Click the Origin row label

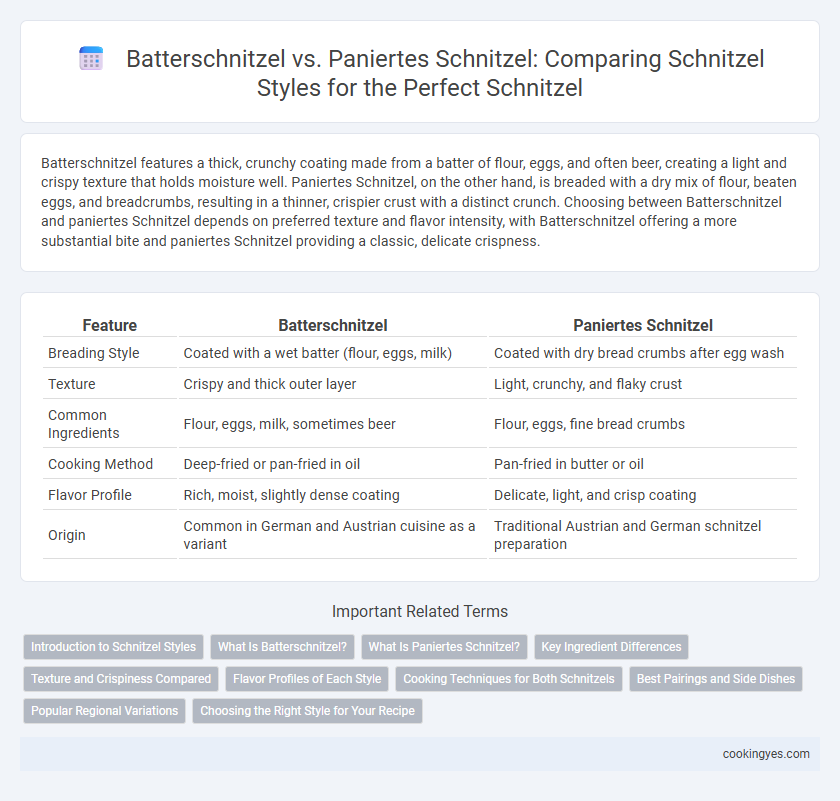[x=66, y=535]
